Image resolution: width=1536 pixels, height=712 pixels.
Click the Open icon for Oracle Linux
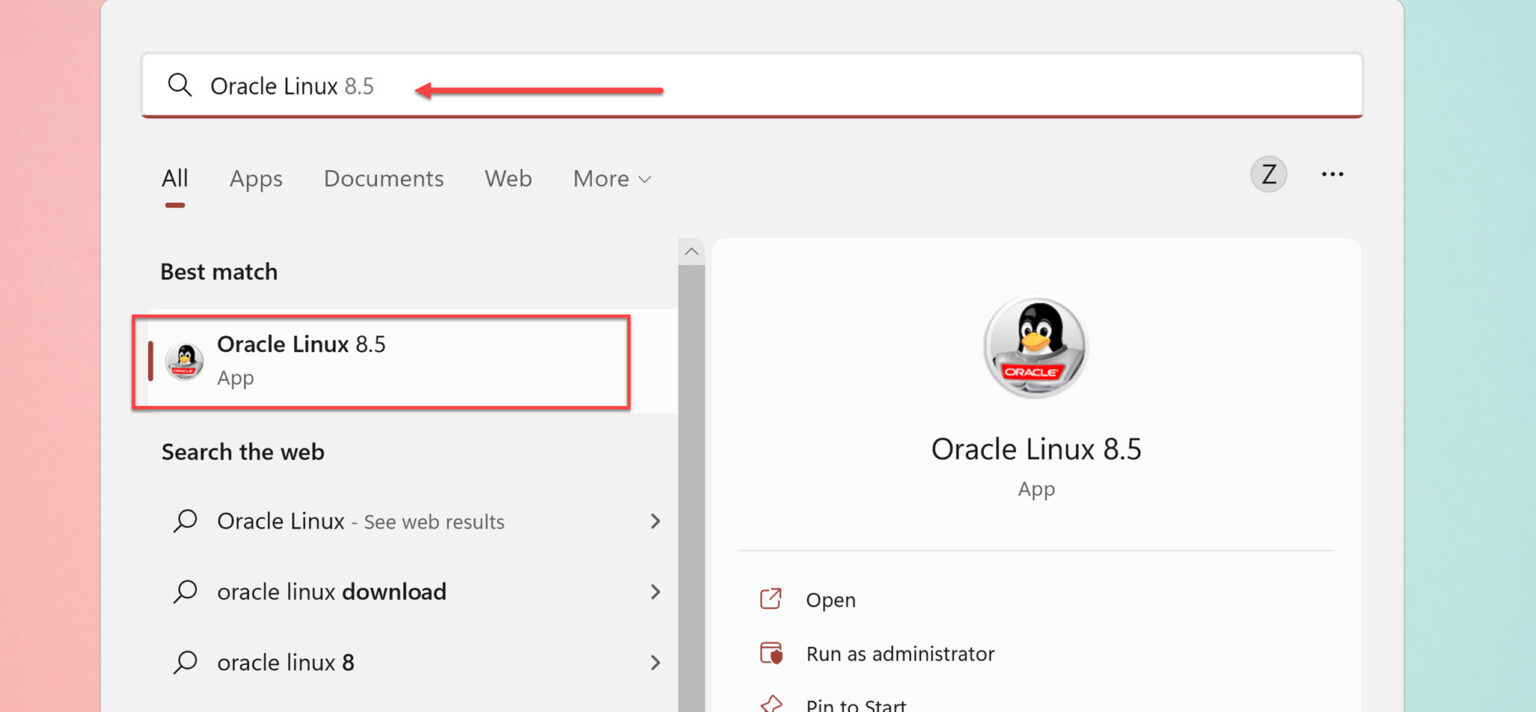(x=770, y=598)
